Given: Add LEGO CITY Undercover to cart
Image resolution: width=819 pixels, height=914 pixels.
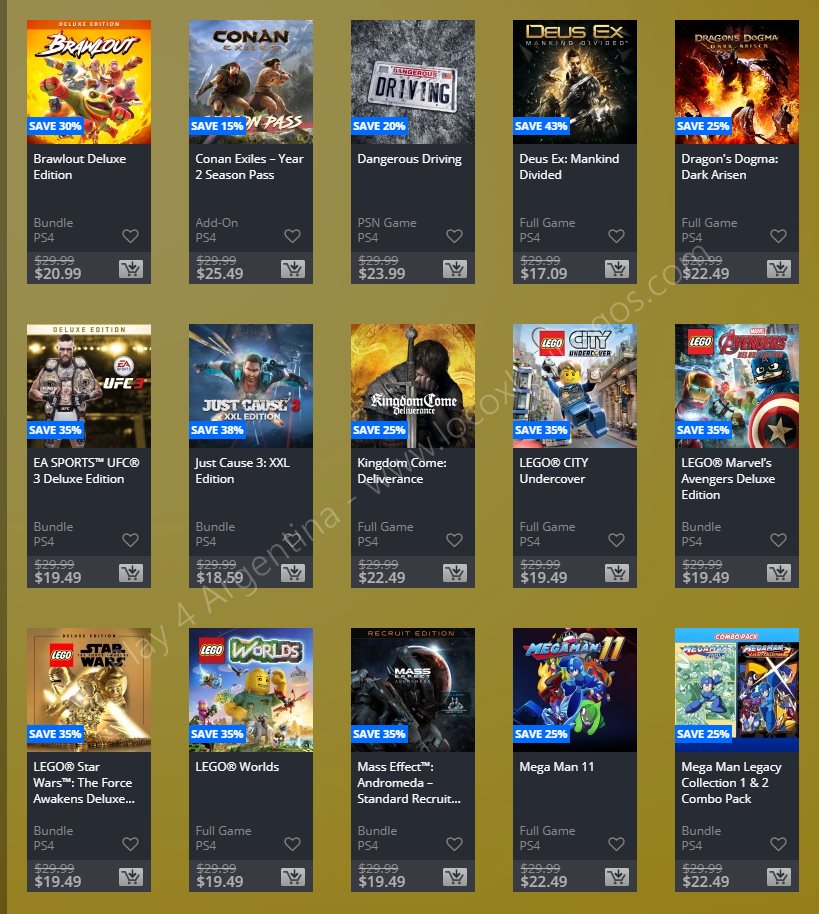Looking at the screenshot, I should tap(617, 573).
